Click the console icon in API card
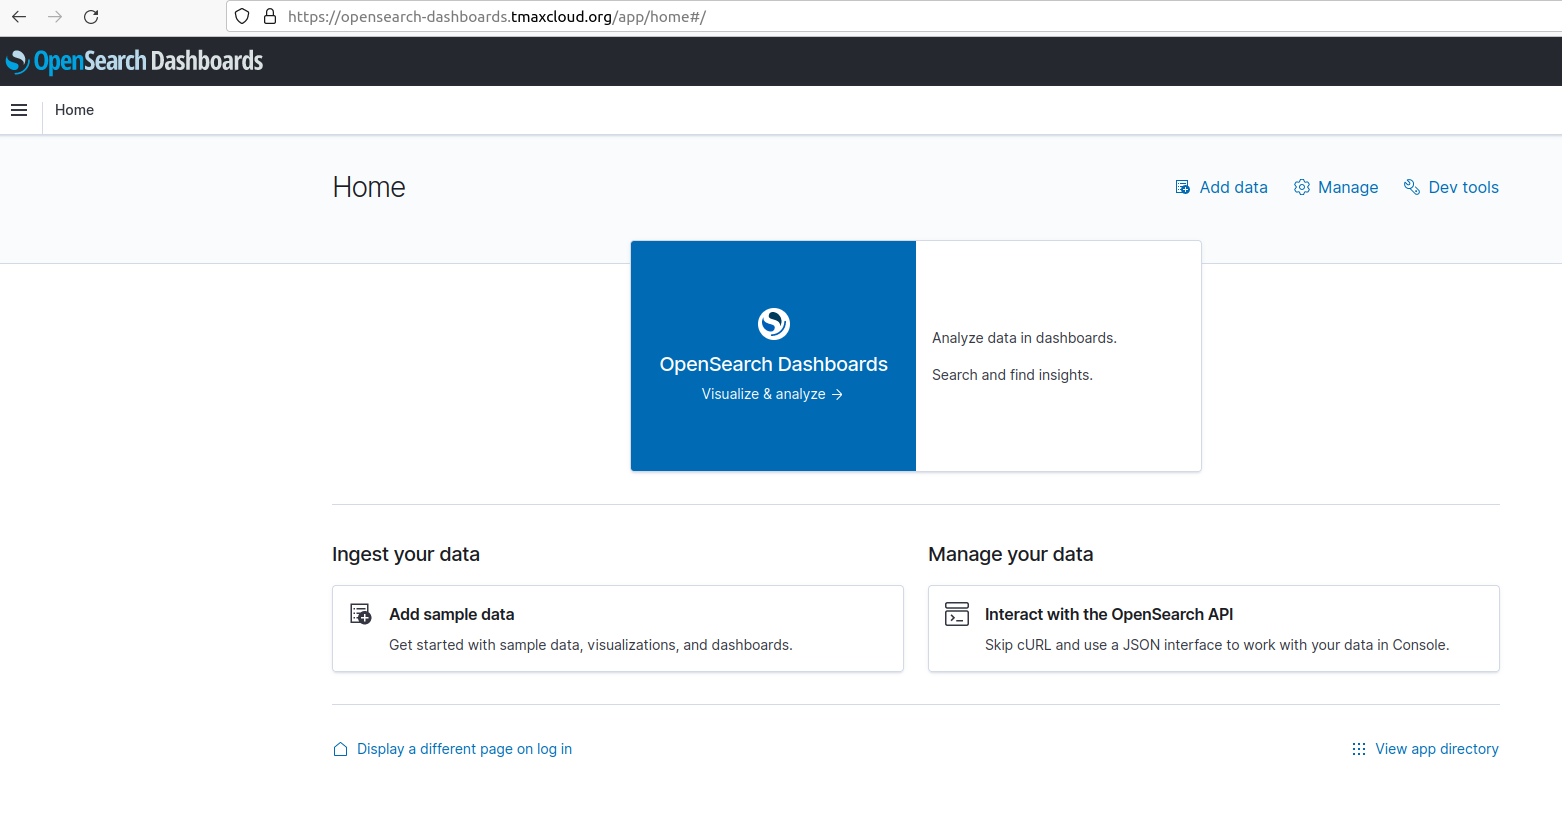1562x831 pixels. (x=957, y=614)
